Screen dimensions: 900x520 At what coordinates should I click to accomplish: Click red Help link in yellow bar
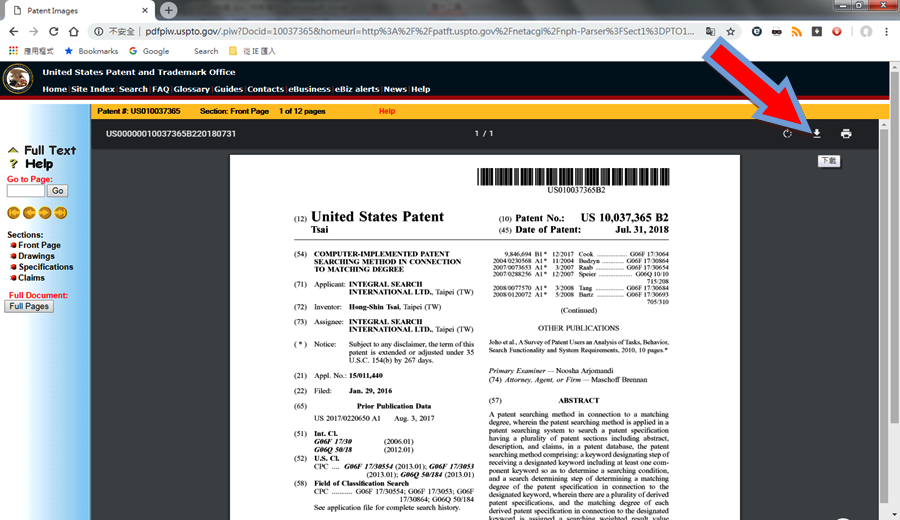tap(387, 111)
